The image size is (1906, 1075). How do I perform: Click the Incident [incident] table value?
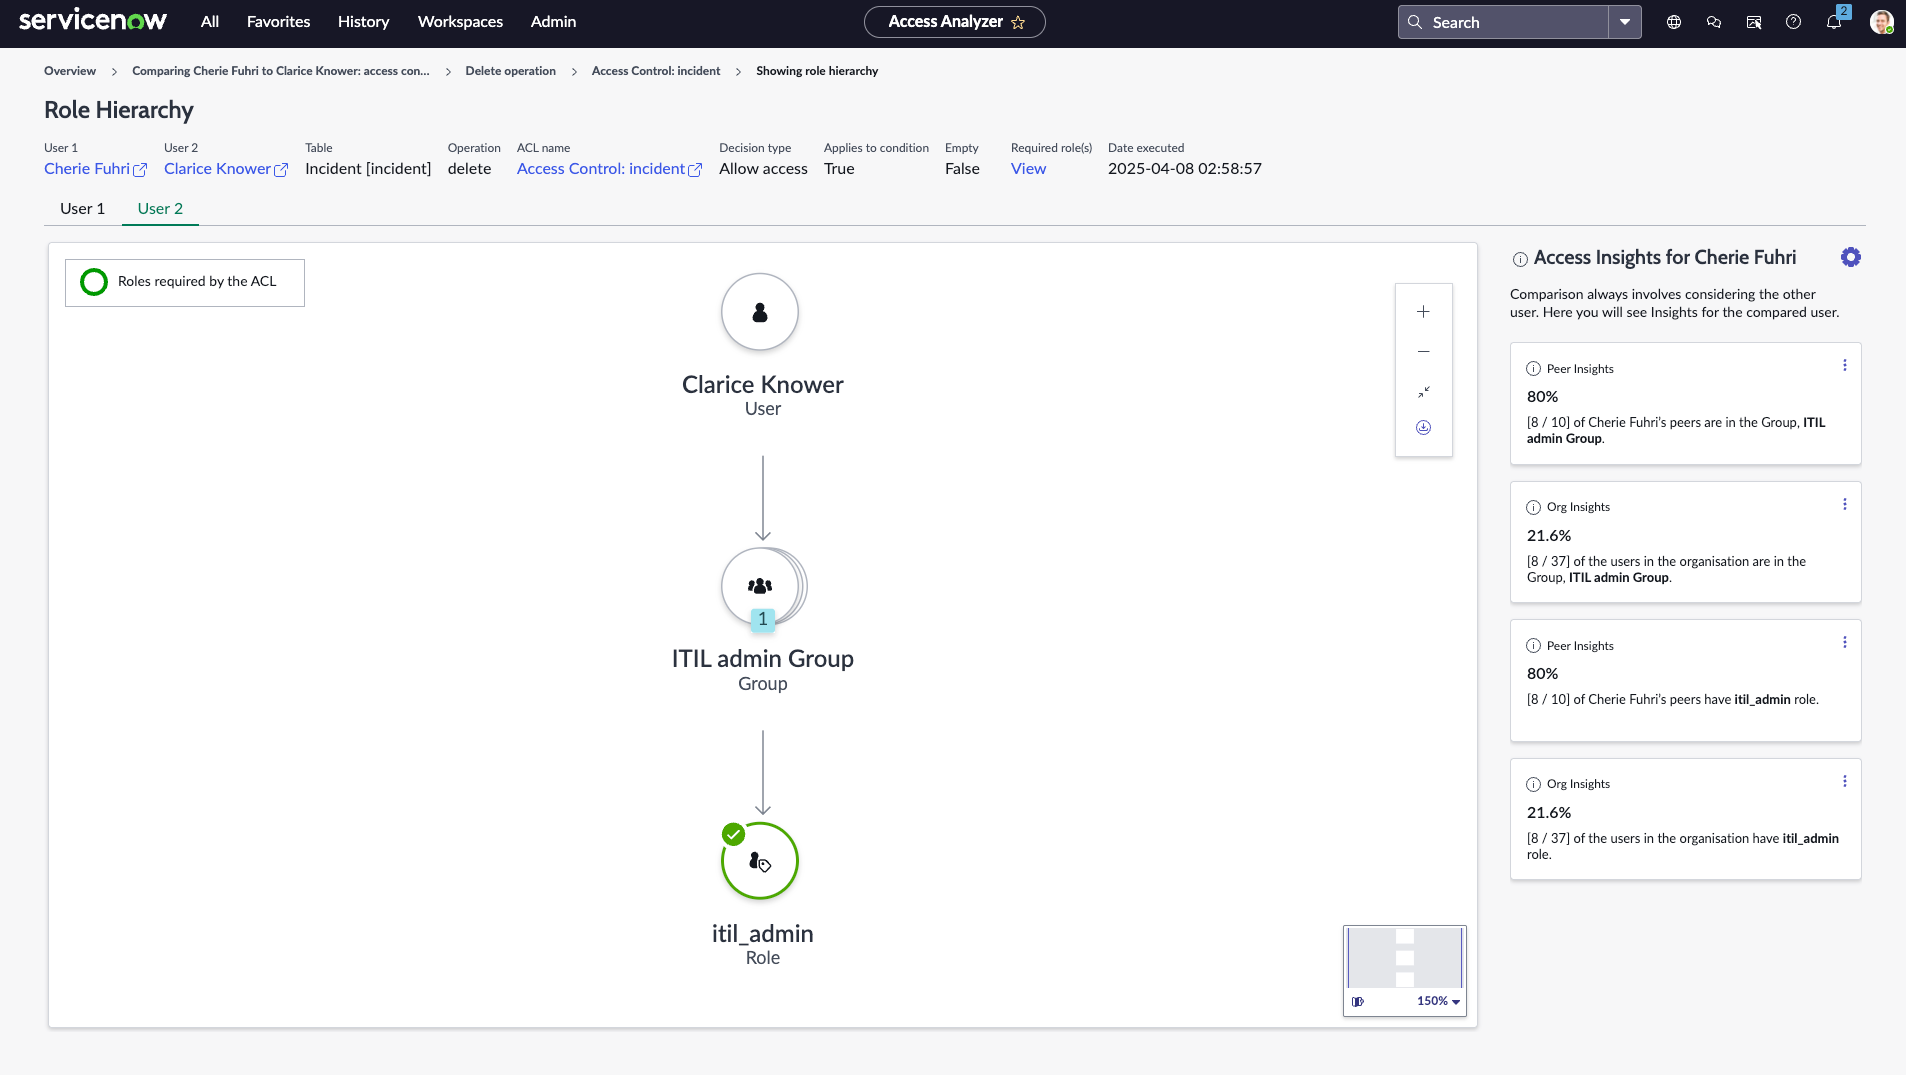(368, 169)
